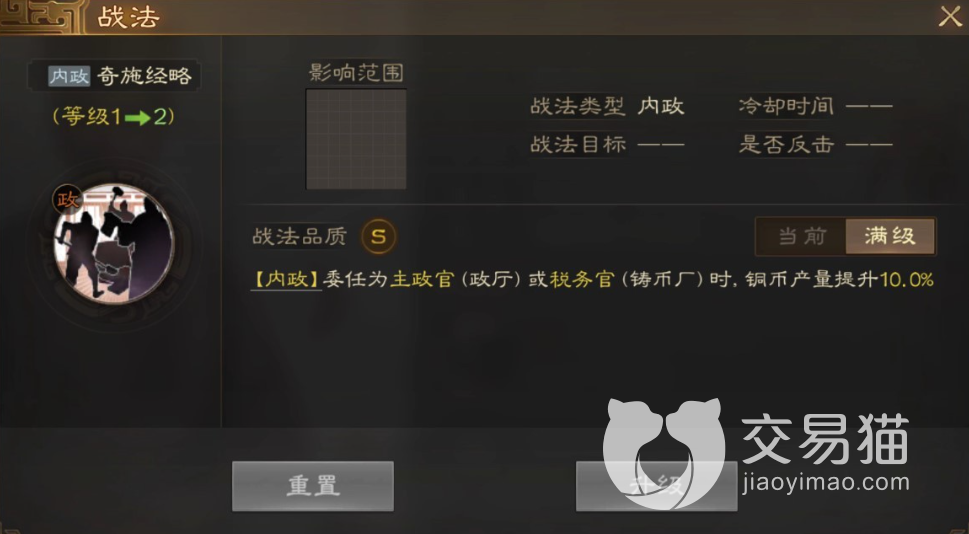Click the green level-up arrow

pyautogui.click(x=137, y=117)
